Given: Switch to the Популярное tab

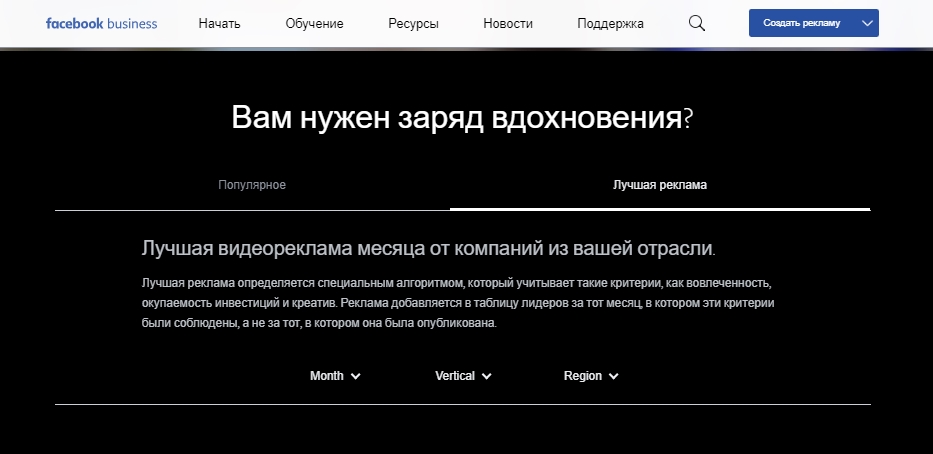Looking at the screenshot, I should click(252, 185).
